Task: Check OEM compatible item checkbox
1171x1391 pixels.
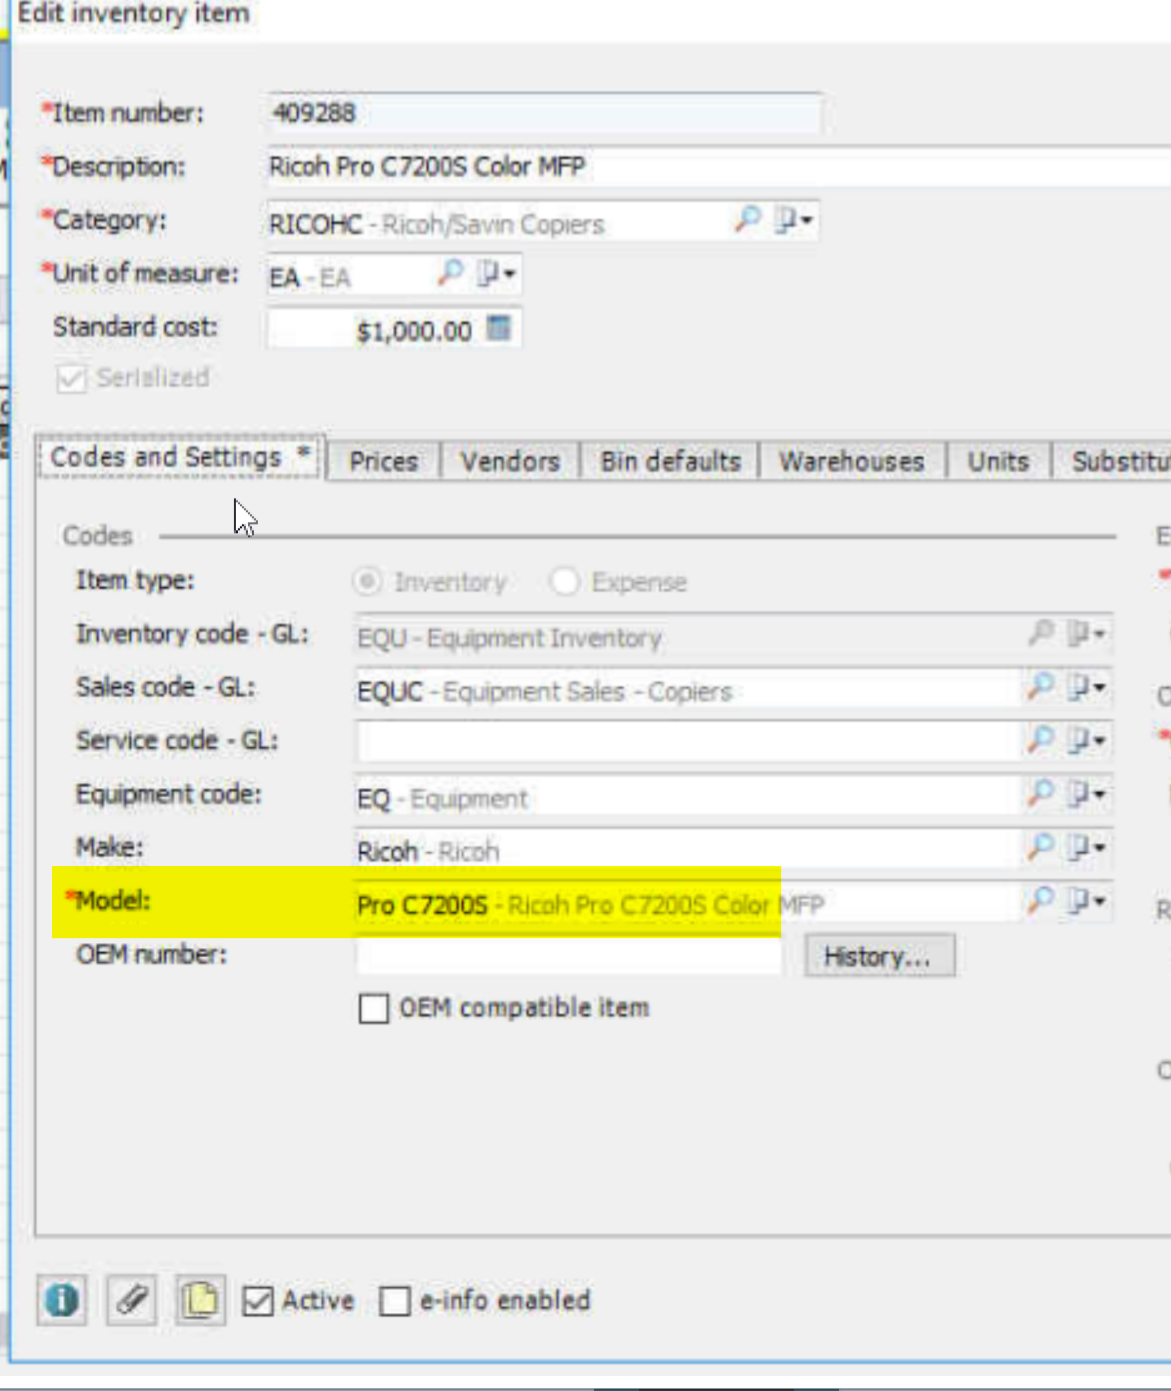Action: click(374, 1008)
